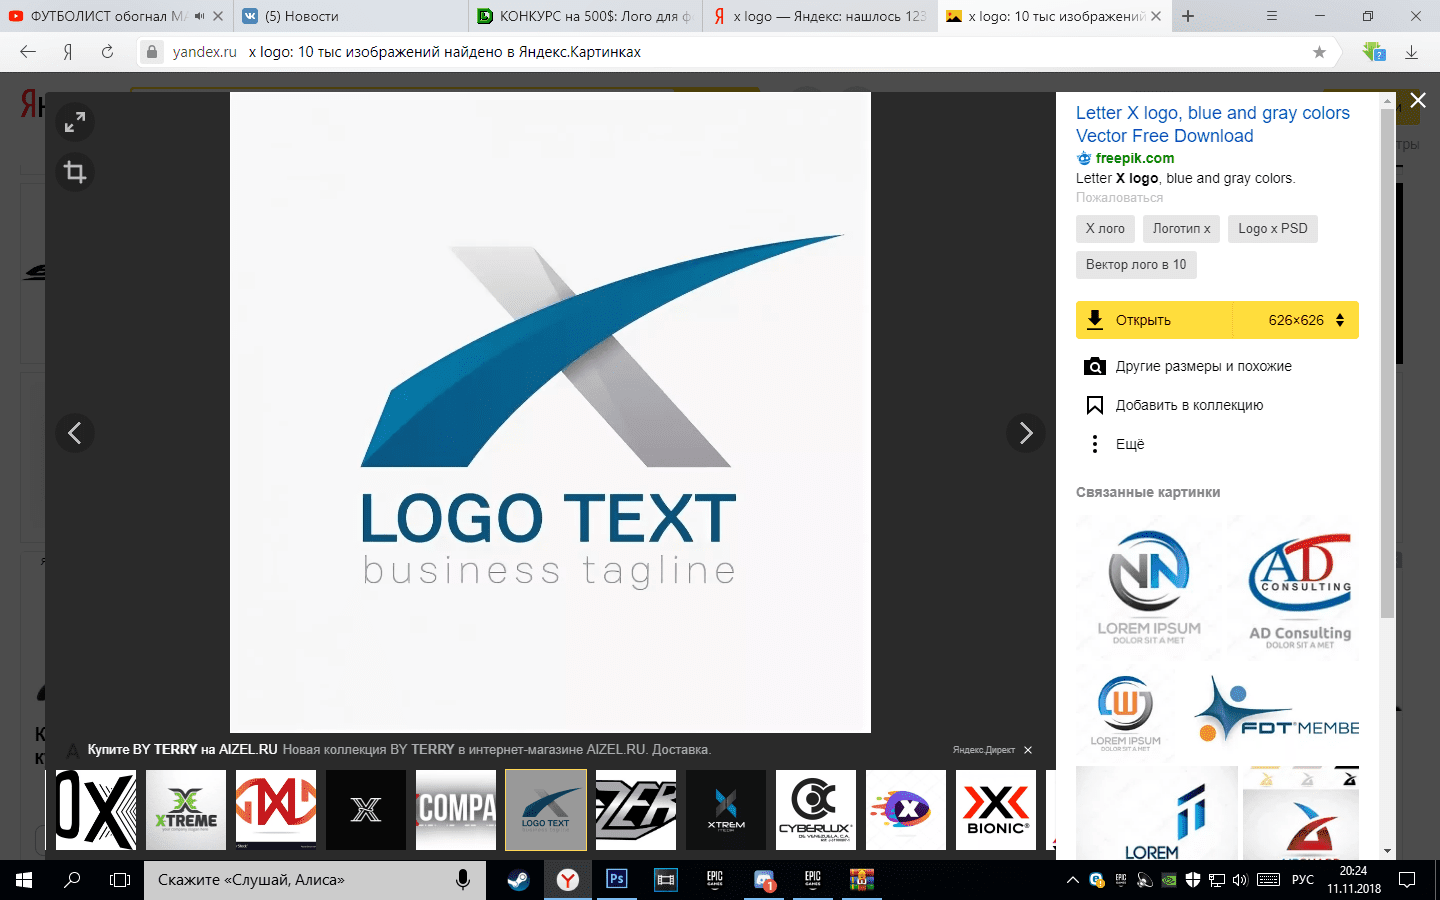Open the browser downloads arrow
The height and width of the screenshot is (900, 1440).
[1412, 52]
